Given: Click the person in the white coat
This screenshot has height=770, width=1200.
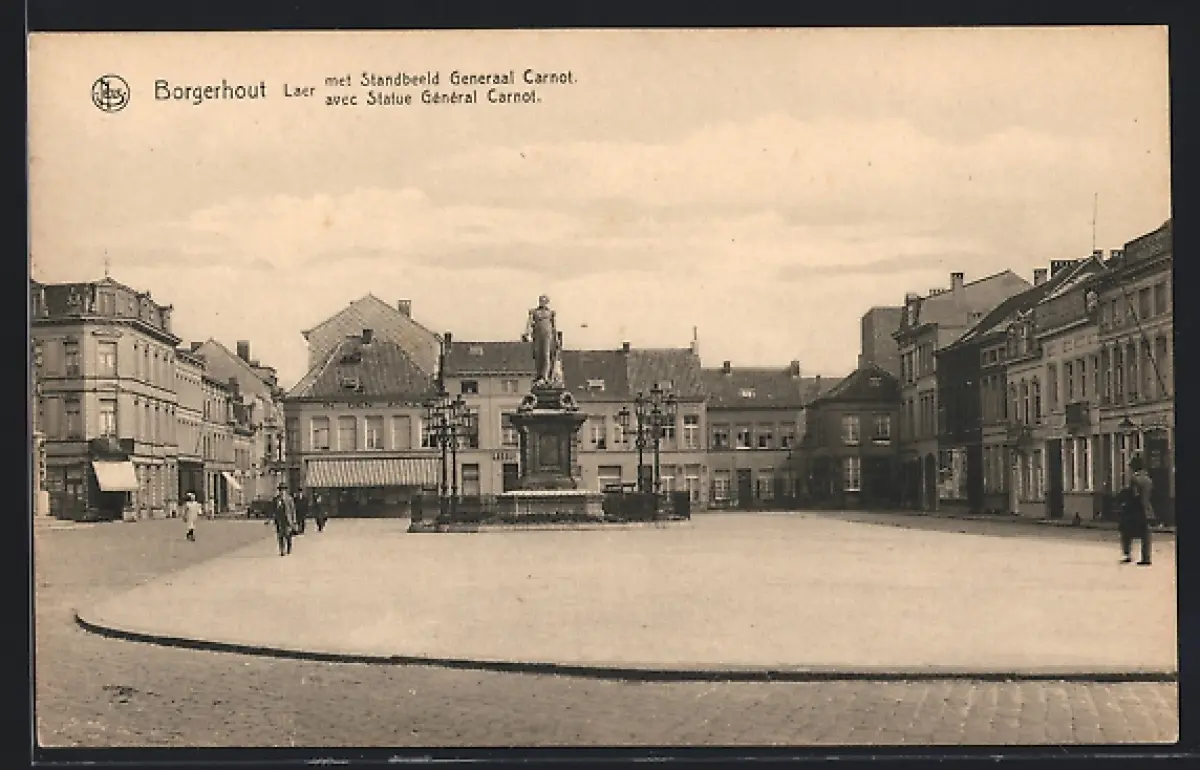Looking at the screenshot, I should pos(191,516).
